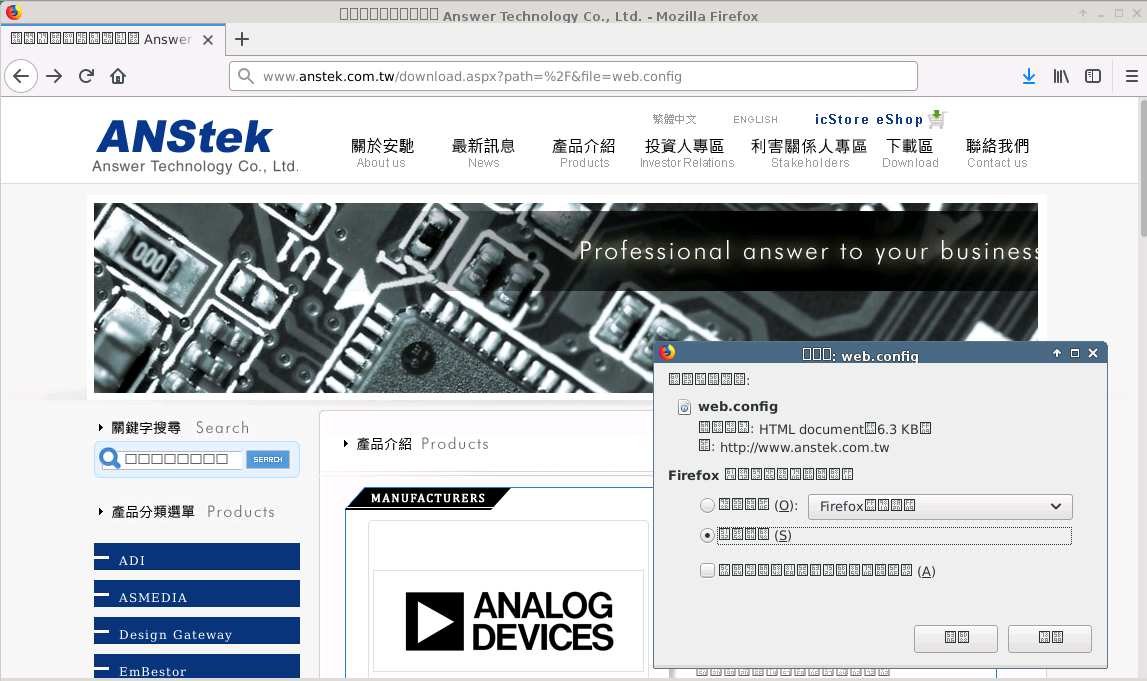Click the web.config filename in dialog

pyautogui.click(x=737, y=407)
